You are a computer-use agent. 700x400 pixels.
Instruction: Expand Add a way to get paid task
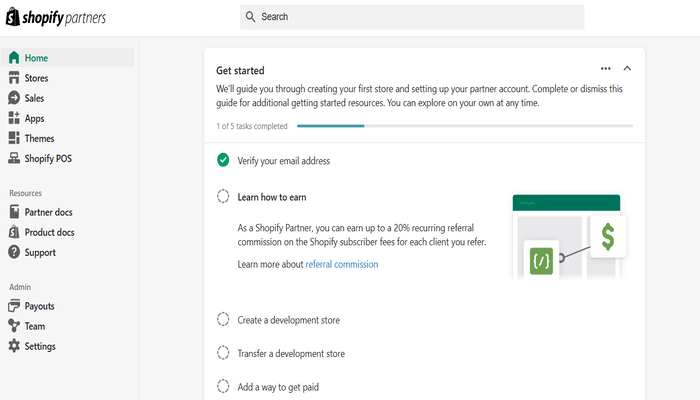pyautogui.click(x=278, y=387)
